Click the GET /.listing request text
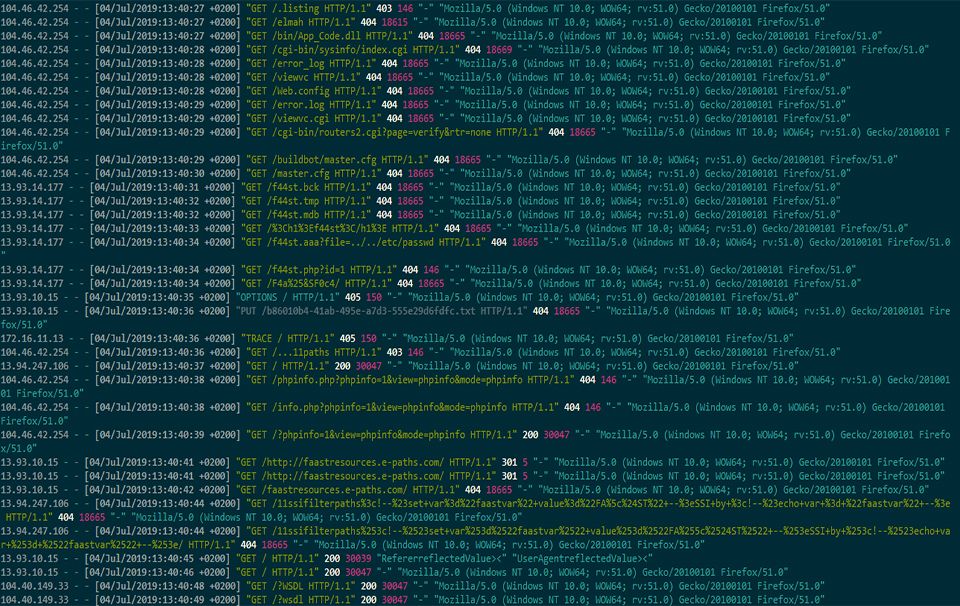The image size is (960, 606). [x=312, y=7]
